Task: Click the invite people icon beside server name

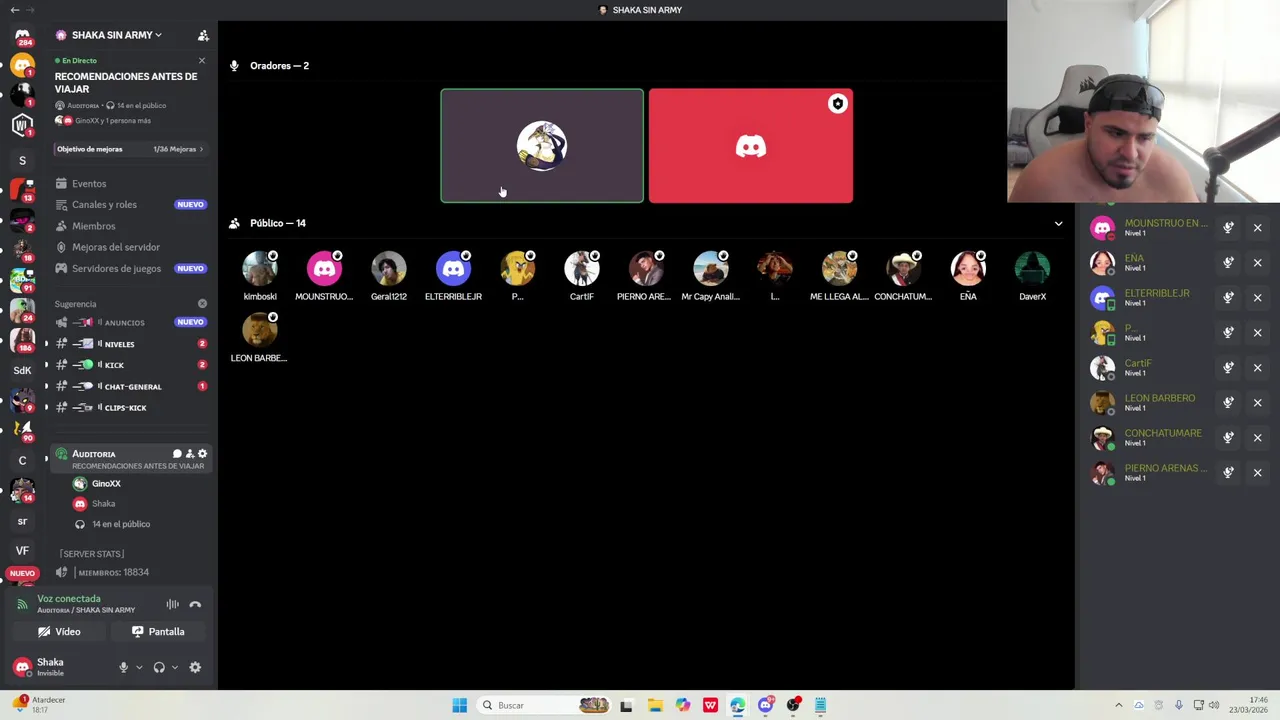Action: click(203, 35)
